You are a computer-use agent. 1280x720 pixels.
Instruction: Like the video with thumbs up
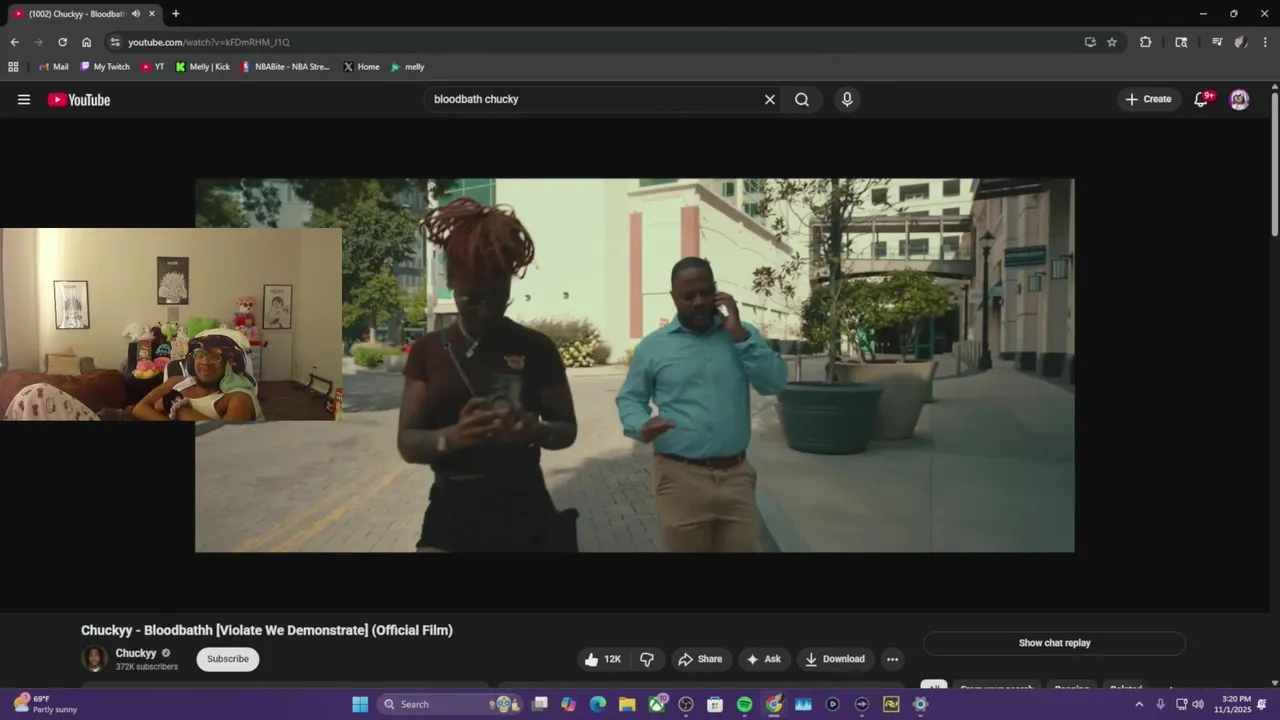(x=604, y=659)
